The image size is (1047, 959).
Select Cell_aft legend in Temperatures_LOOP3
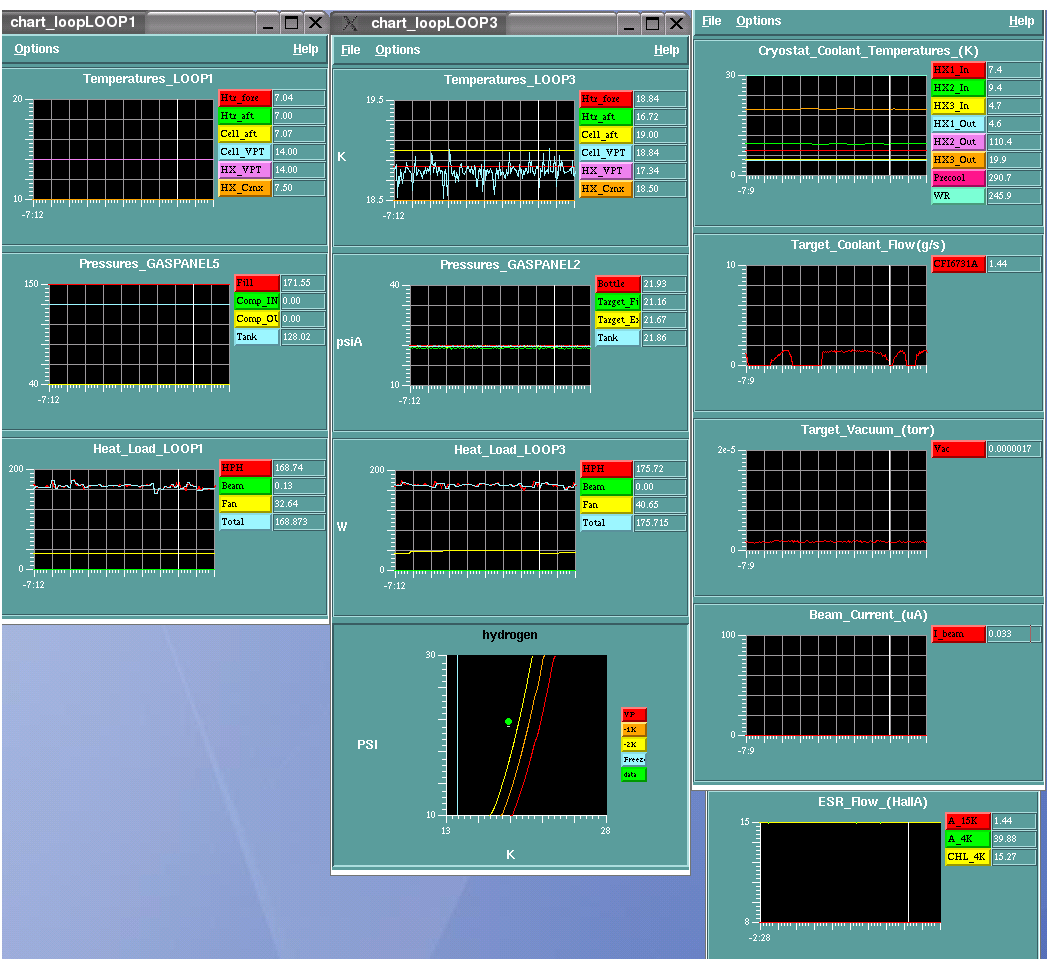(x=606, y=135)
